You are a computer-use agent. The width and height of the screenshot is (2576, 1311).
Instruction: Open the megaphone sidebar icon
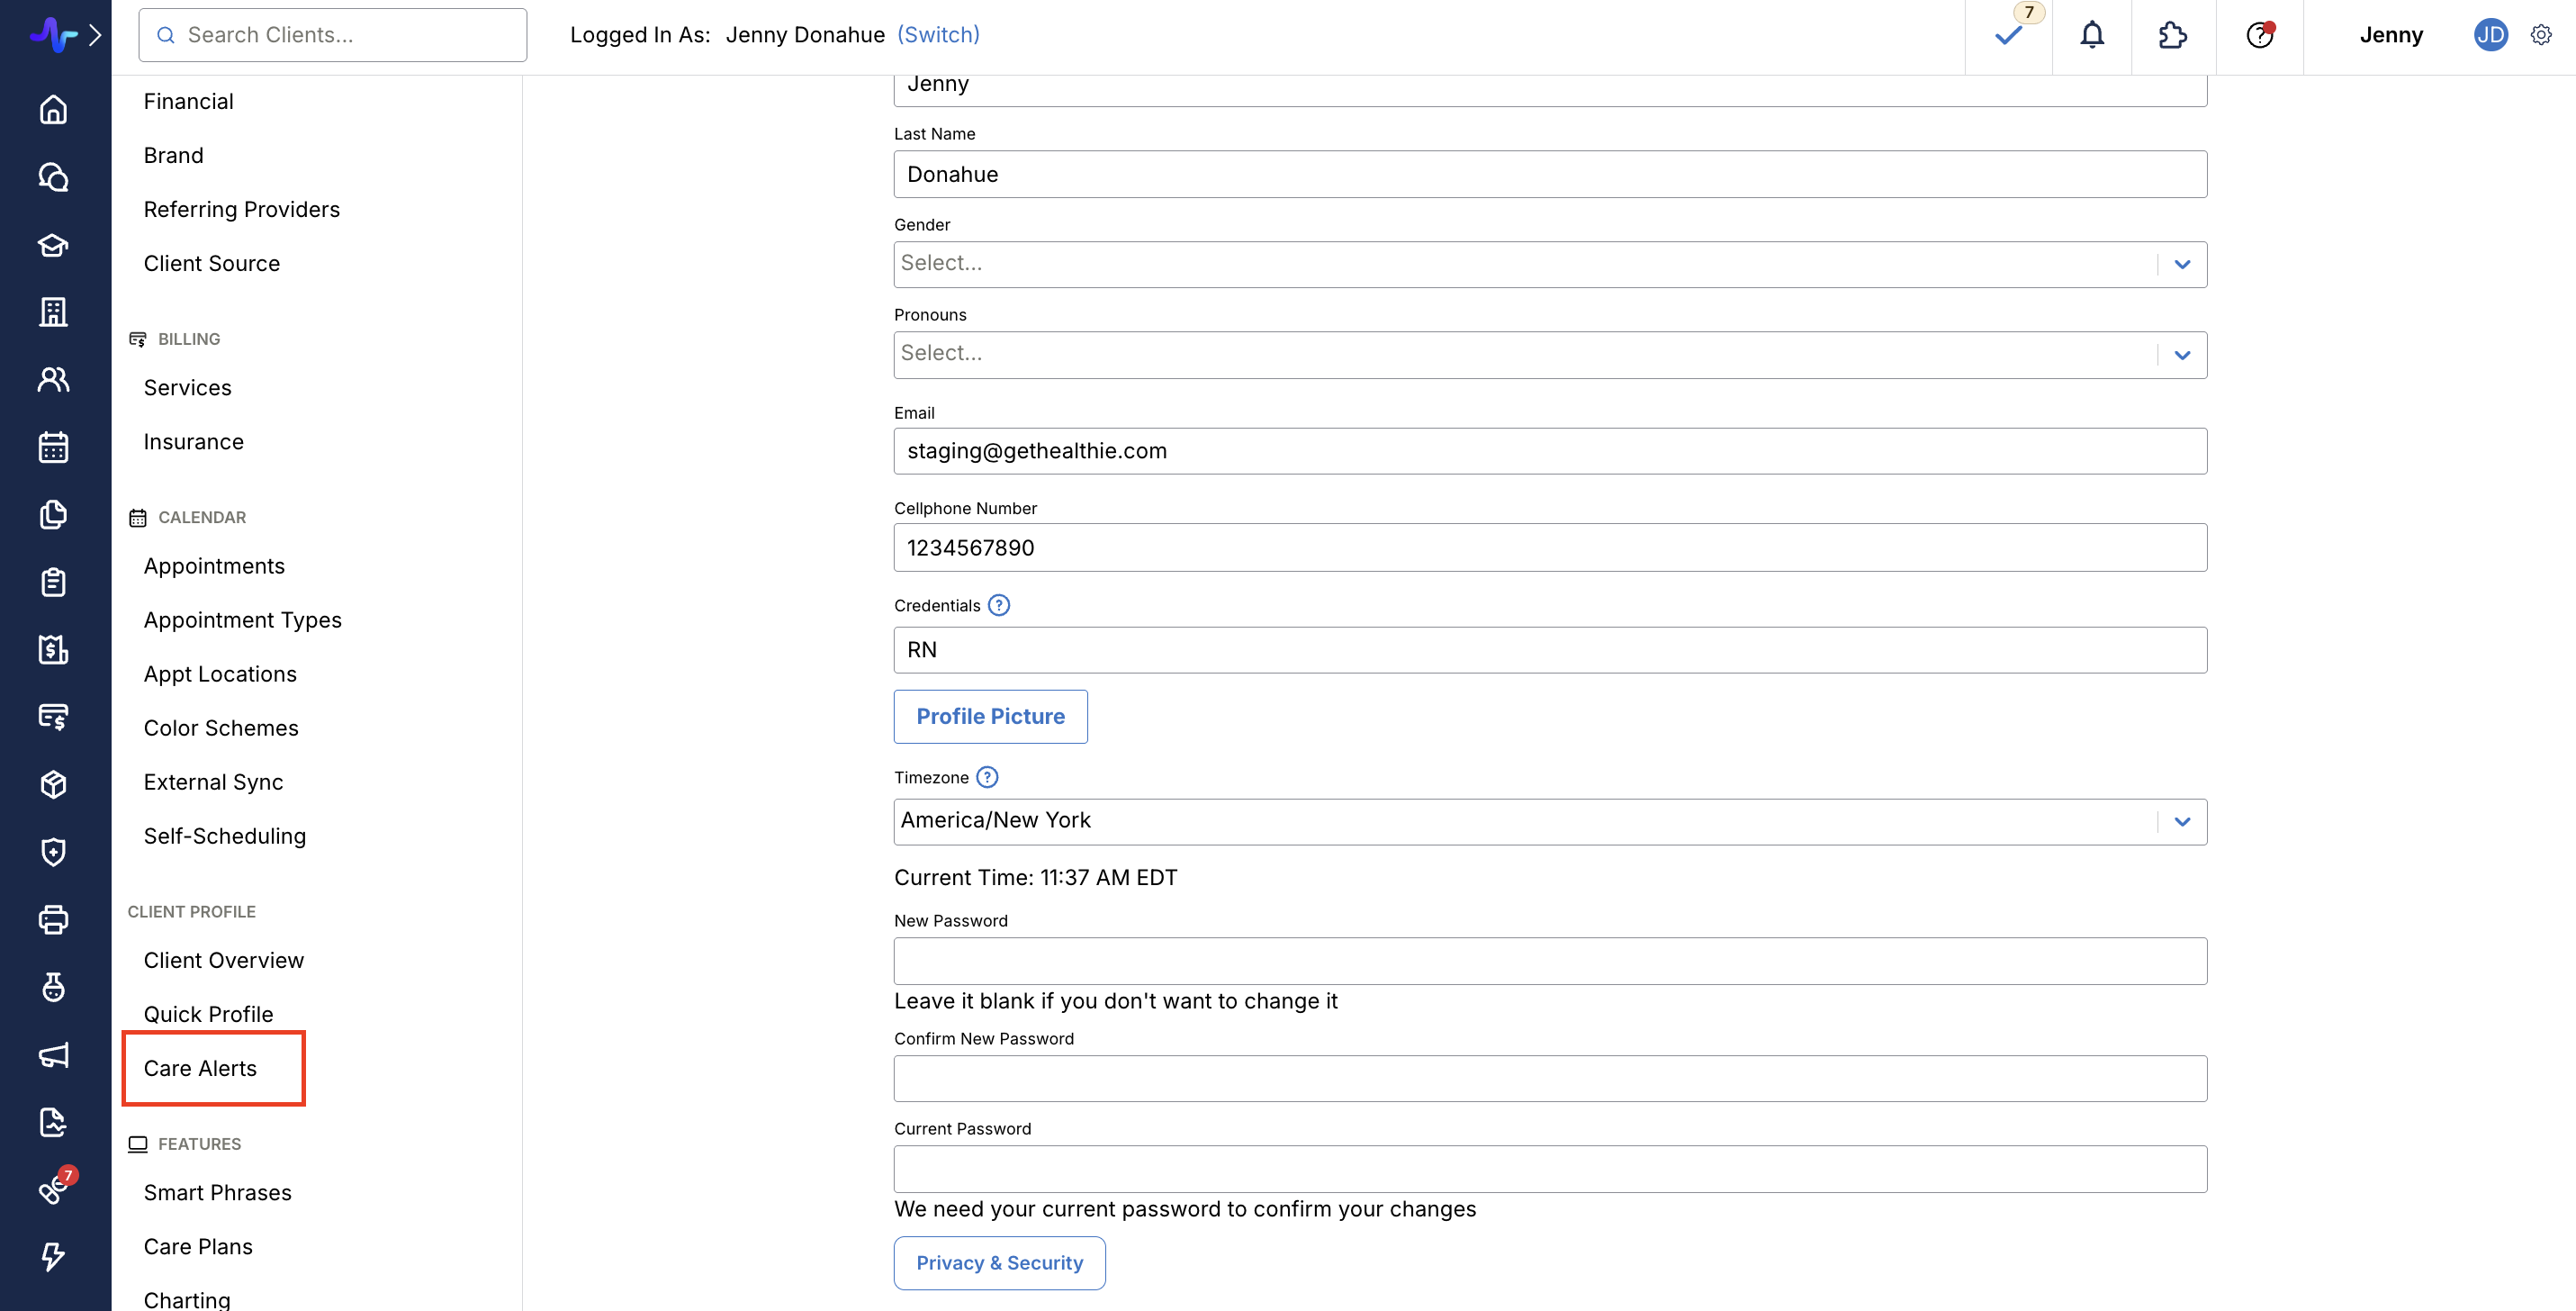pyautogui.click(x=53, y=1054)
